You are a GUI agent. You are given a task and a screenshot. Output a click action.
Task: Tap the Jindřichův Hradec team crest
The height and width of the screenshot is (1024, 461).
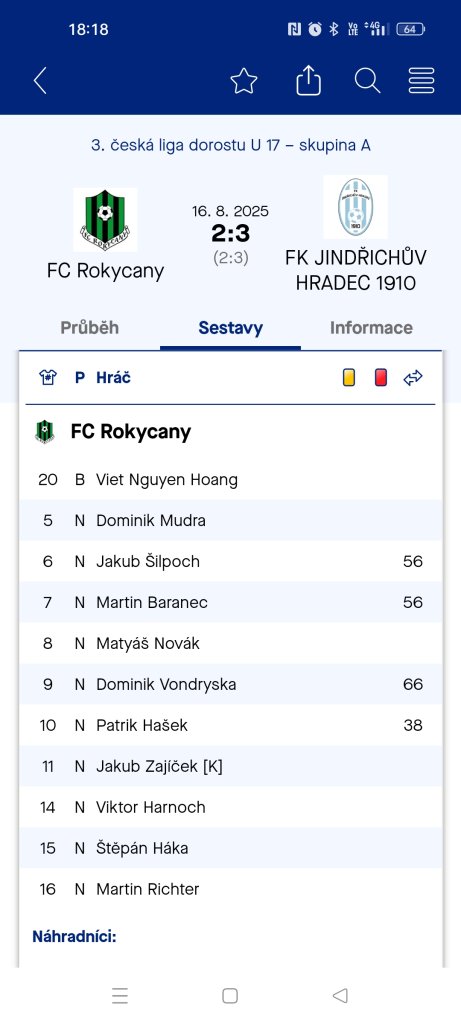[355, 207]
